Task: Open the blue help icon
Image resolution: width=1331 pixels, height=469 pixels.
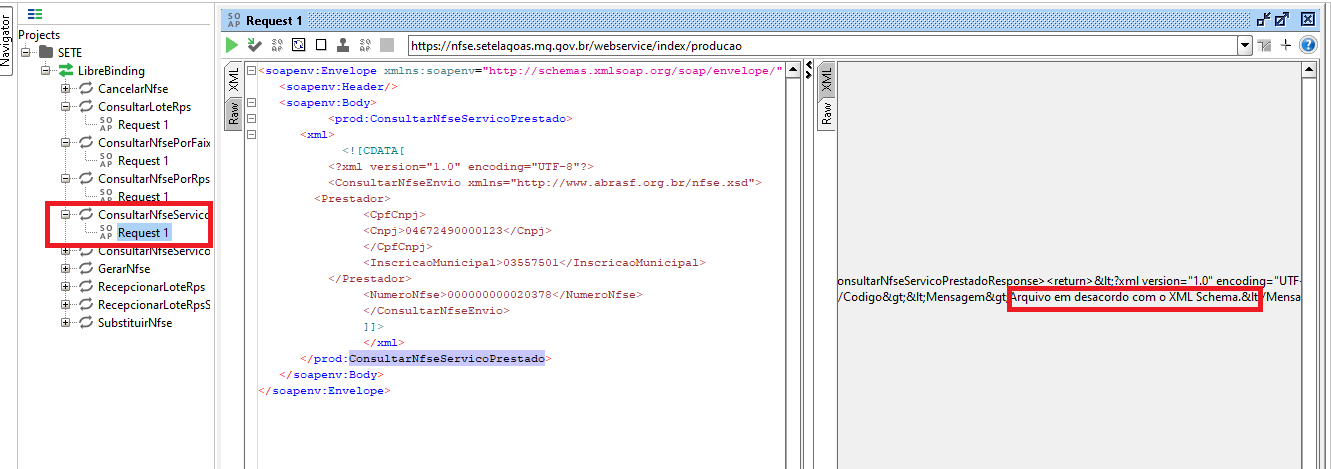Action: tap(1307, 45)
